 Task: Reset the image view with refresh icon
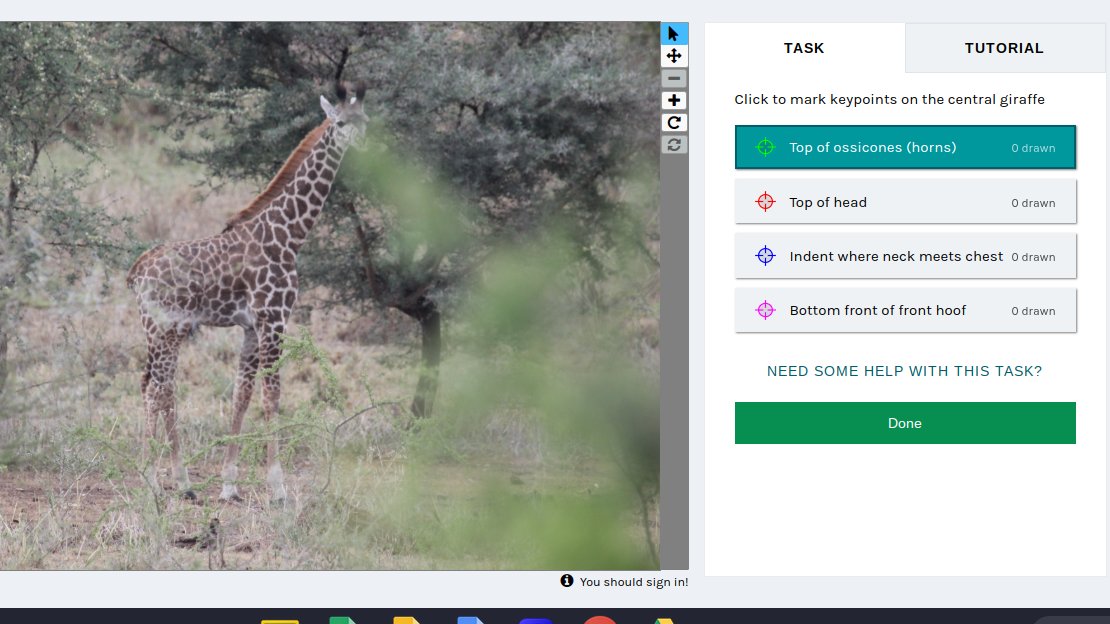[x=673, y=144]
